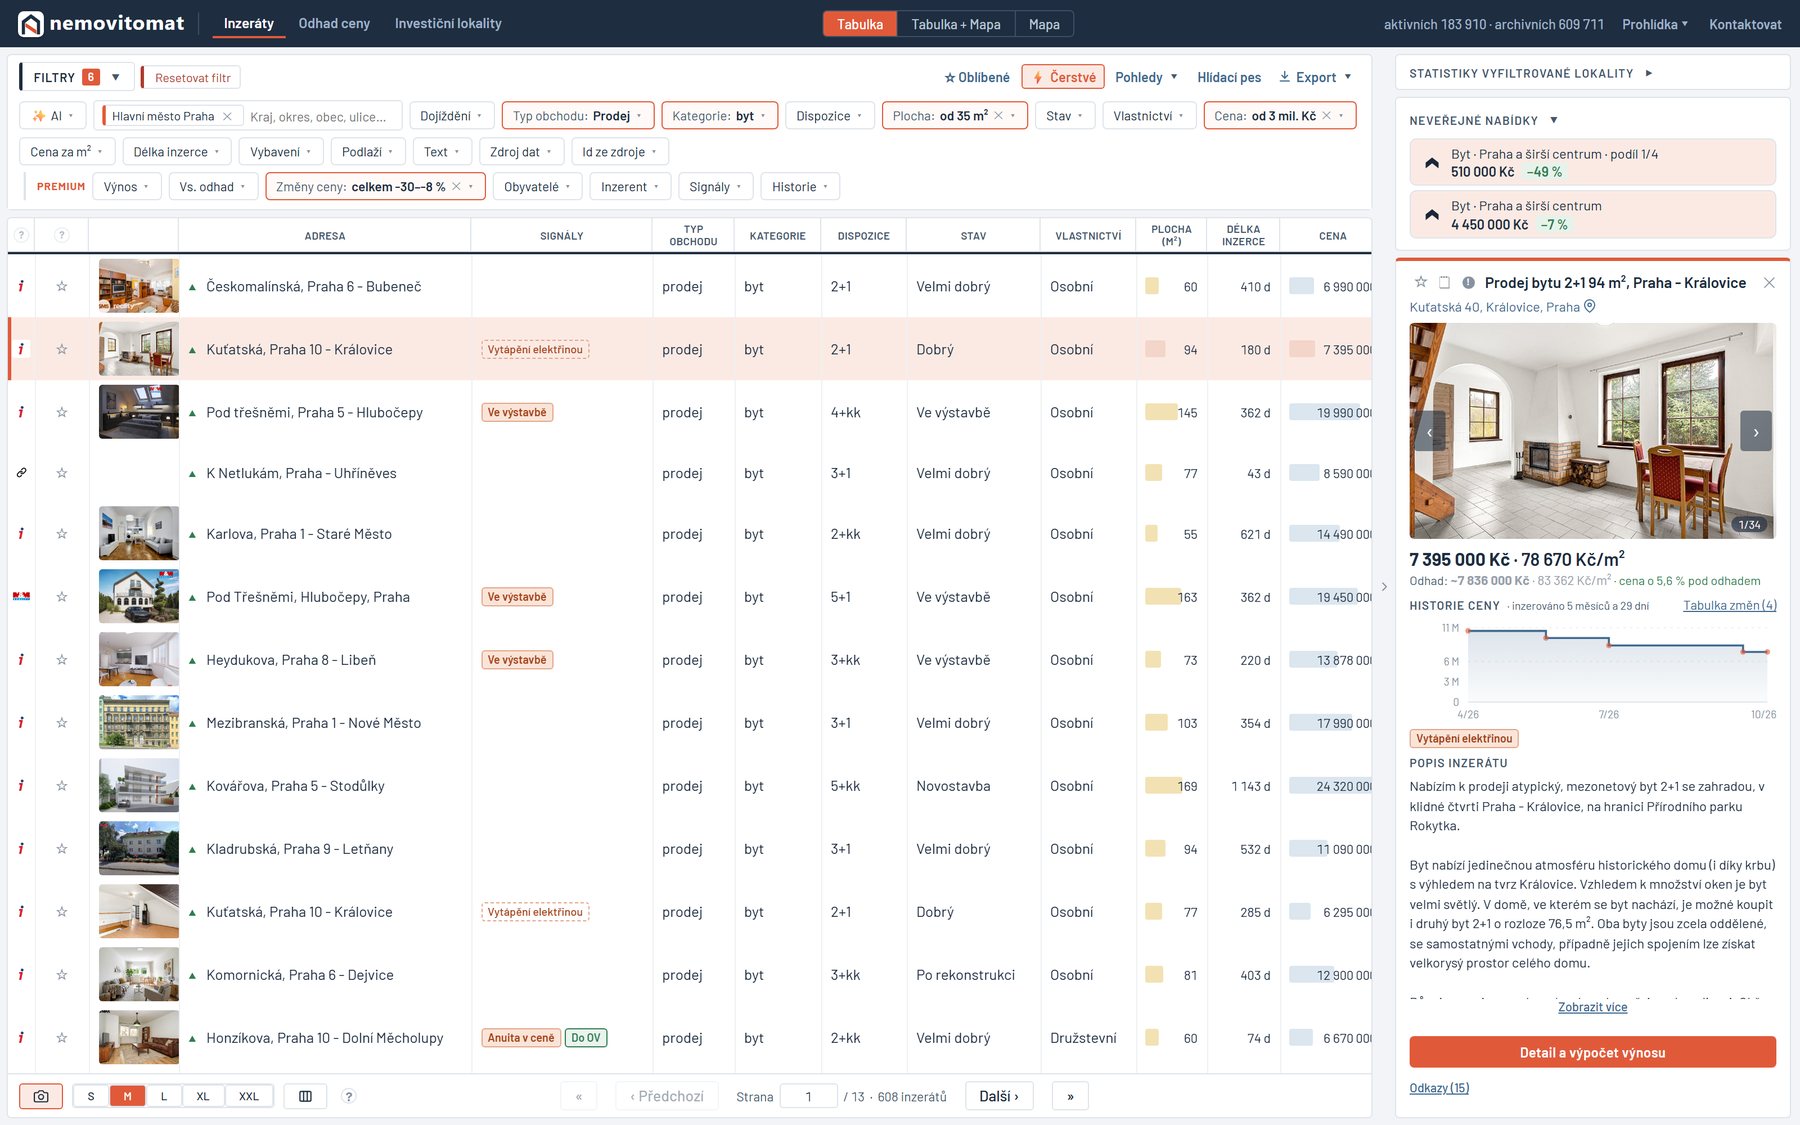This screenshot has width=1800, height=1125.
Task: Expand the Stav filter dropdown
Action: (x=1064, y=116)
